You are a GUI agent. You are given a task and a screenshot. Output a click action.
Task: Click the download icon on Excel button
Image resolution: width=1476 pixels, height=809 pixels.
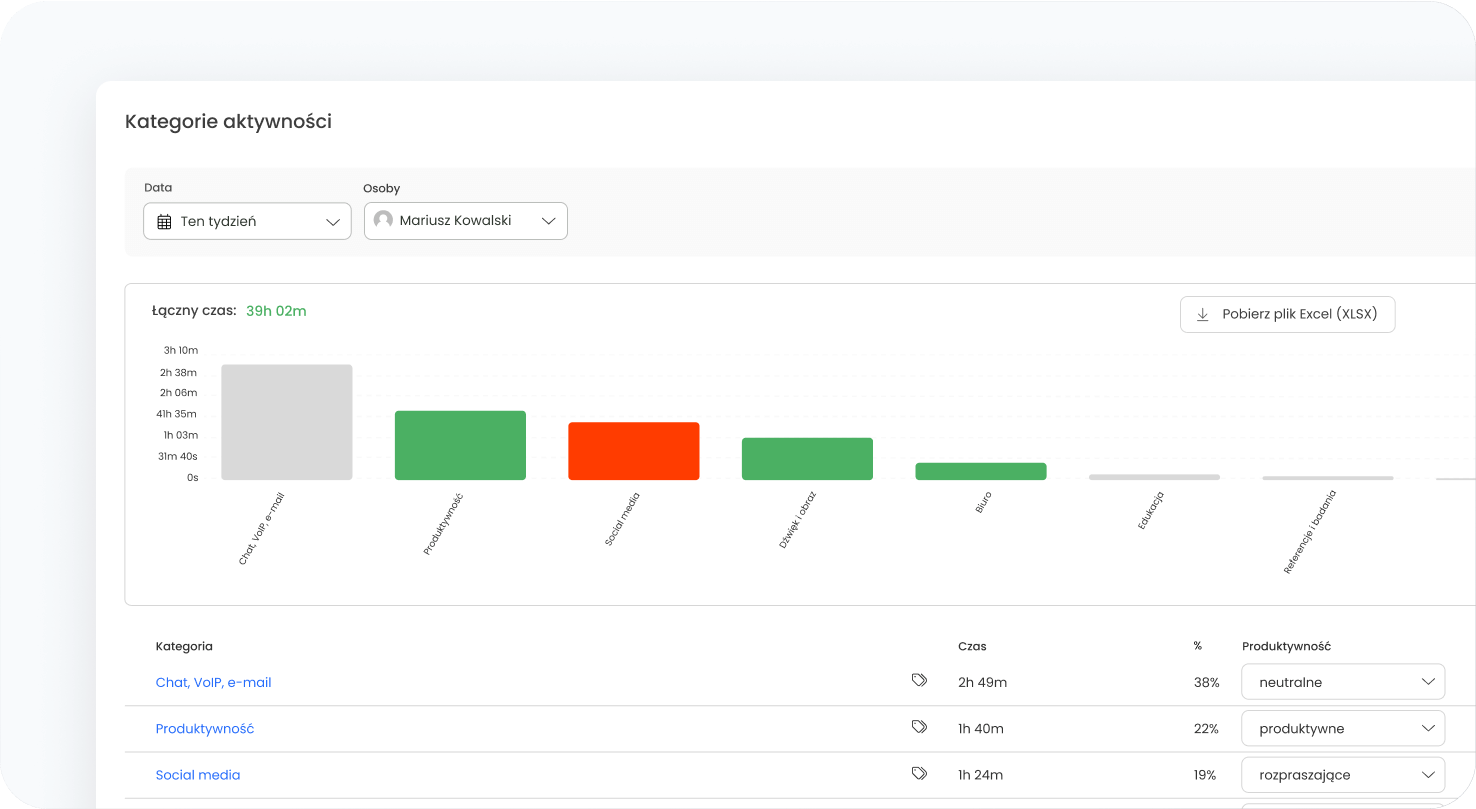coord(1203,314)
